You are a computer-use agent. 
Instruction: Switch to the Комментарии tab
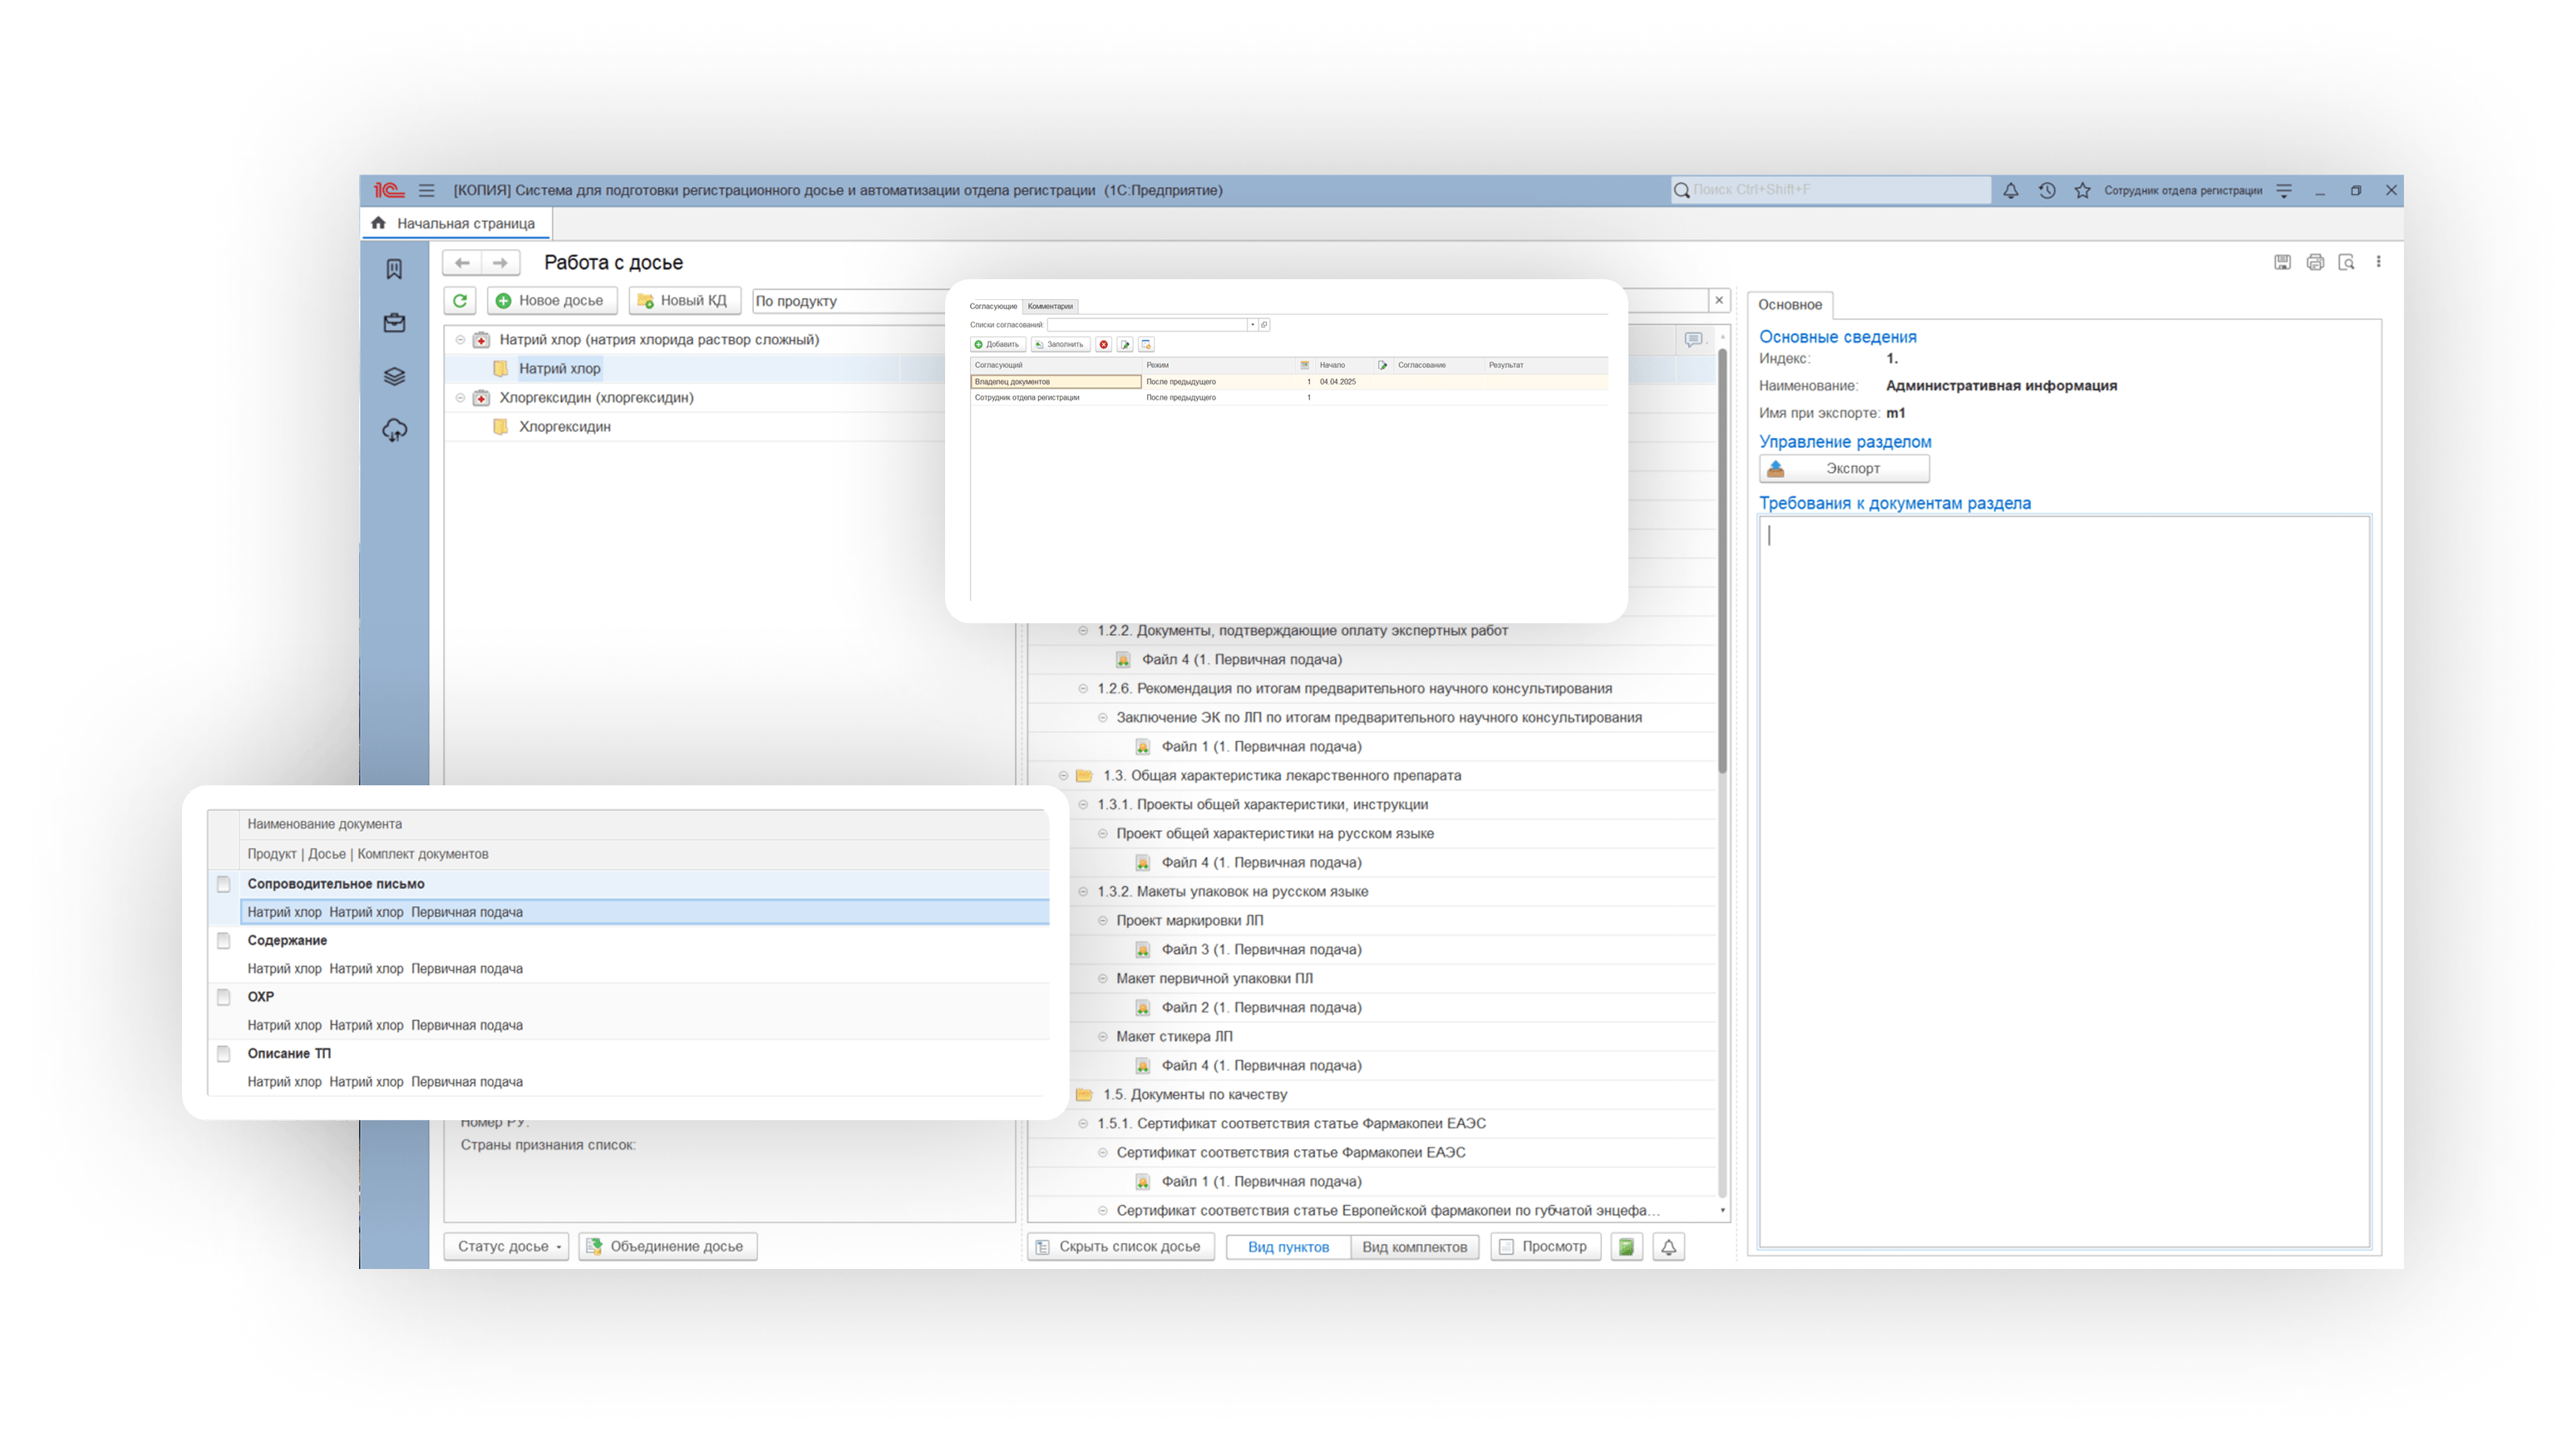[1049, 306]
